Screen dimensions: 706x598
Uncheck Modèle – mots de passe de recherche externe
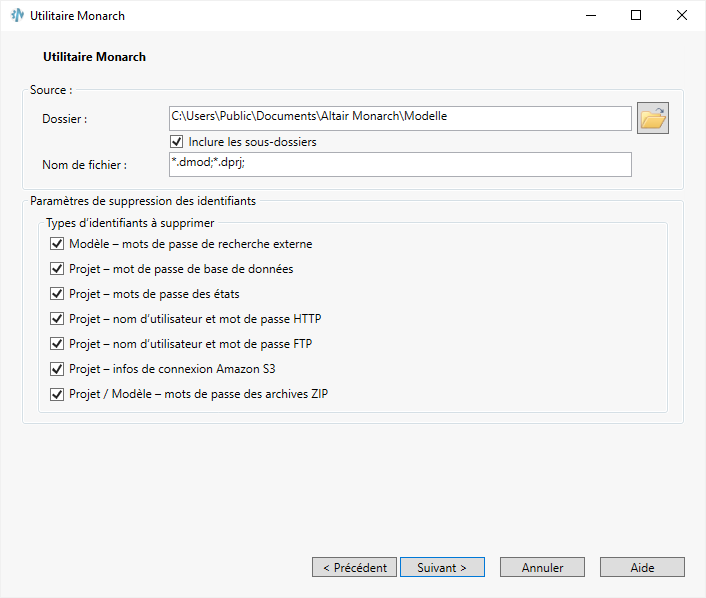click(57, 244)
